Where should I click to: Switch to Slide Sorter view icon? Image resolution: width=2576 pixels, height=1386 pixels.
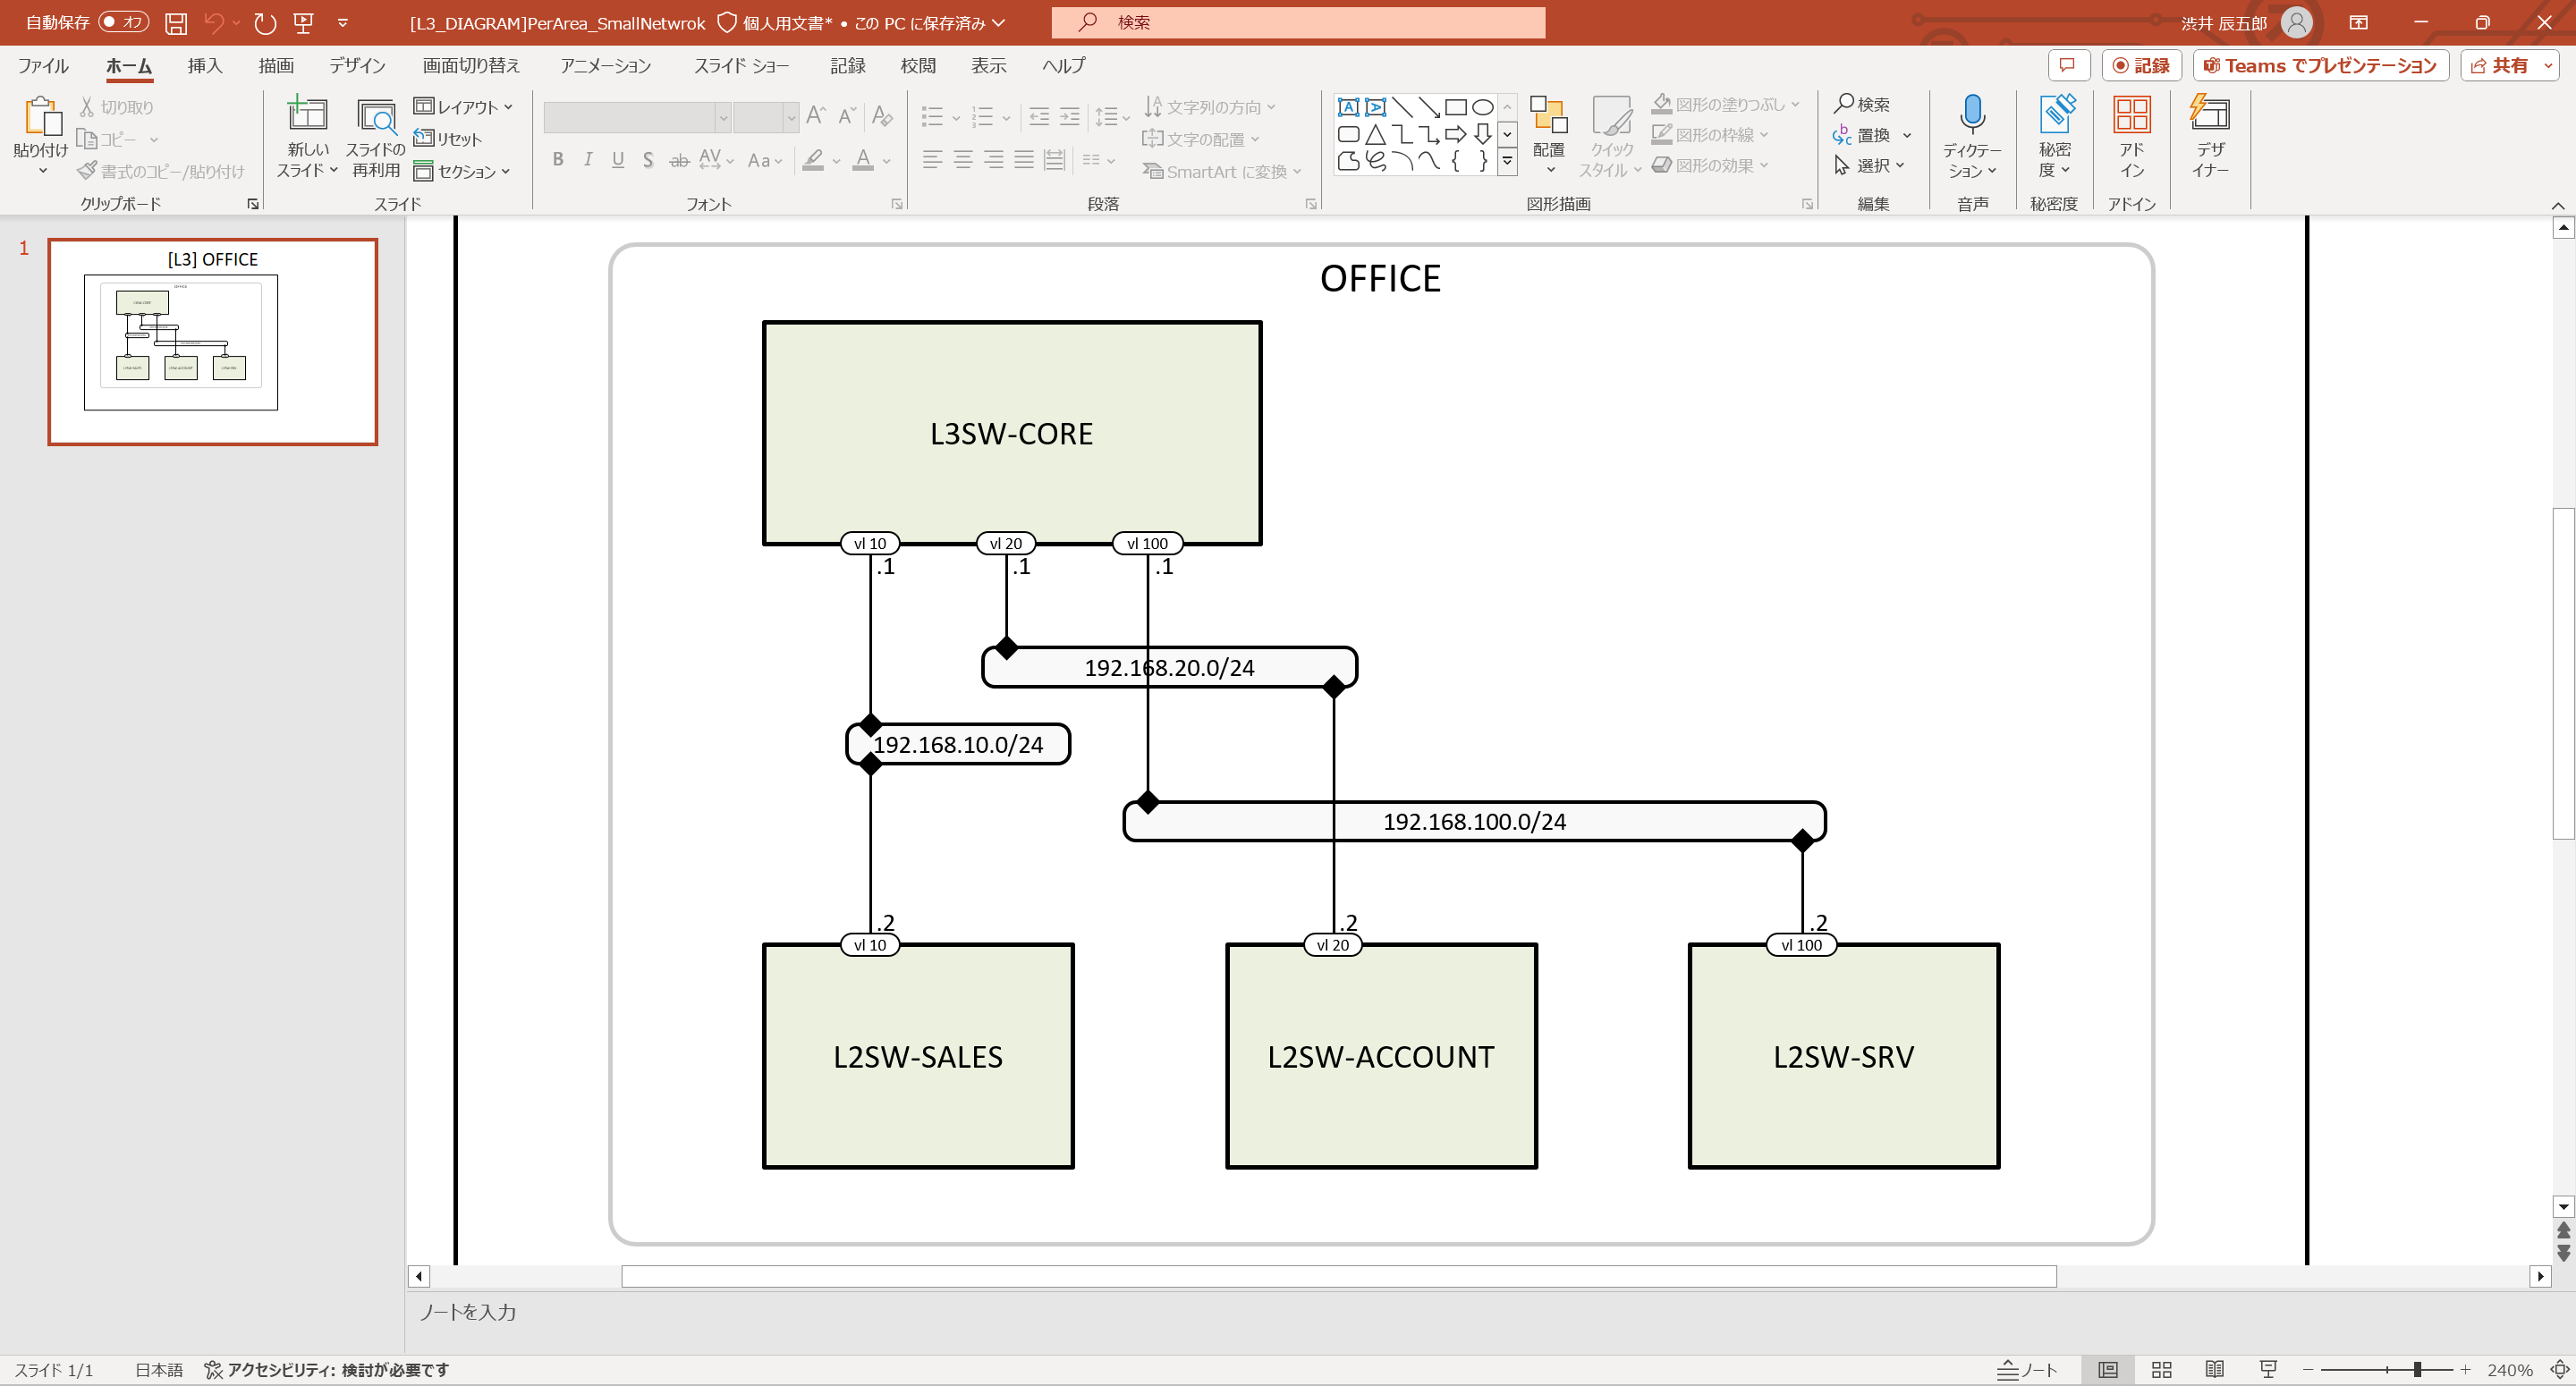2161,1370
